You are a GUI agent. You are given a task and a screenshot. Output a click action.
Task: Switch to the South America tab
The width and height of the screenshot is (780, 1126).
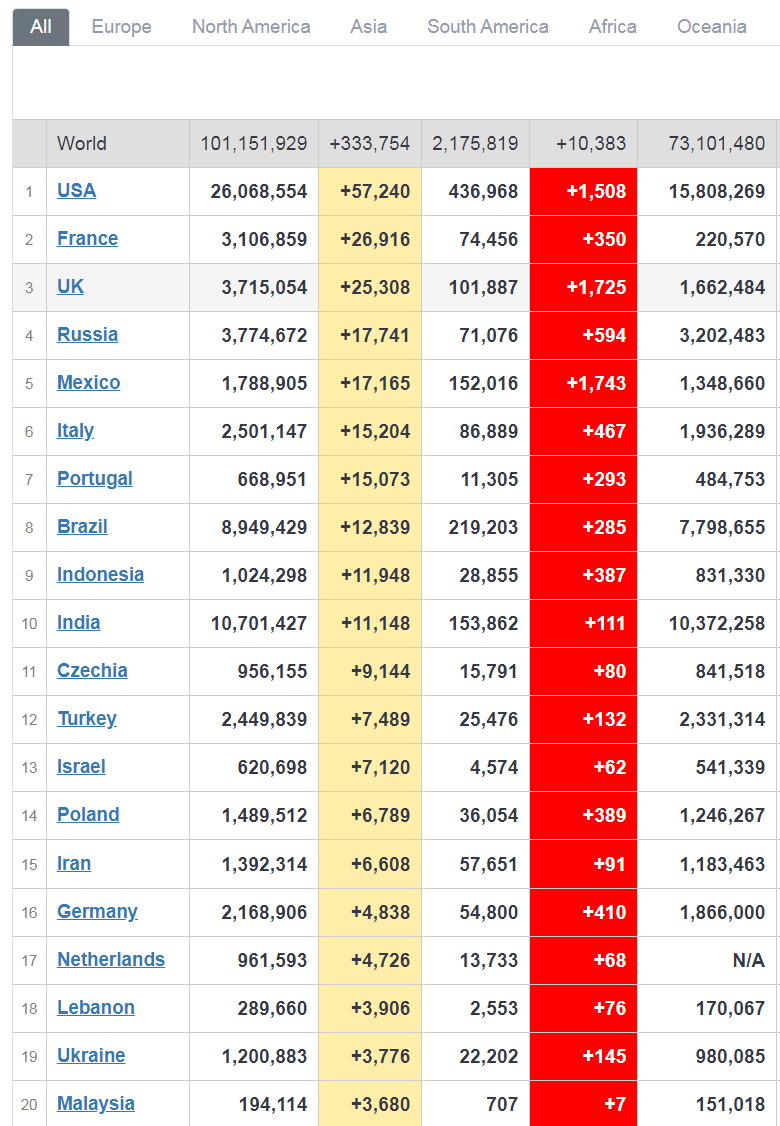coord(487,27)
